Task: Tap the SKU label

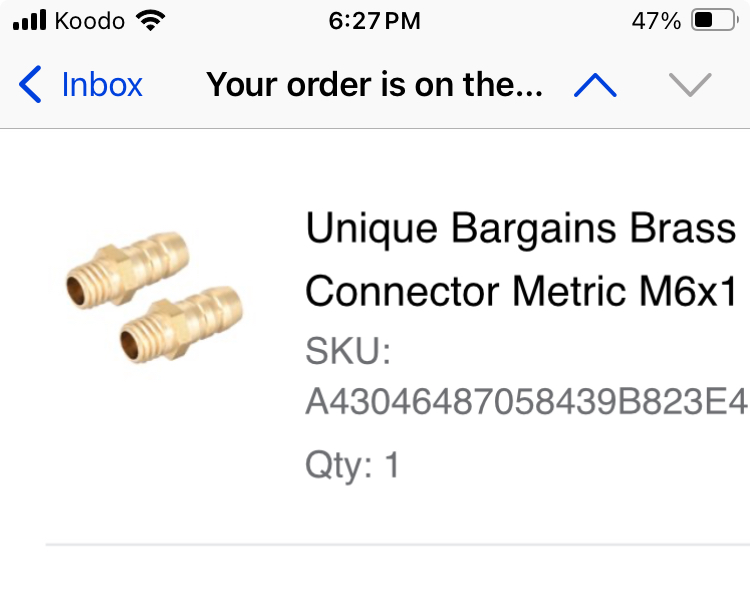Action: coord(347,352)
